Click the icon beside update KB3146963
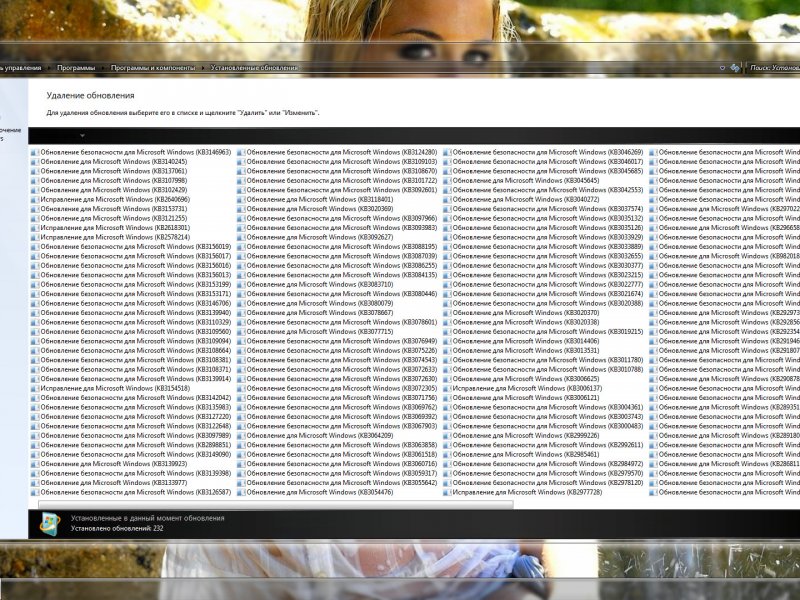 35,152
